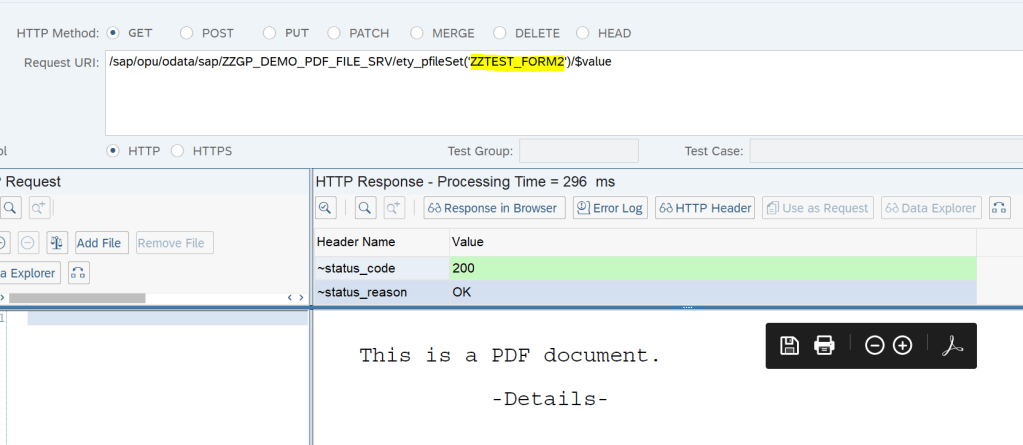Click the Test Case input field

point(886,151)
